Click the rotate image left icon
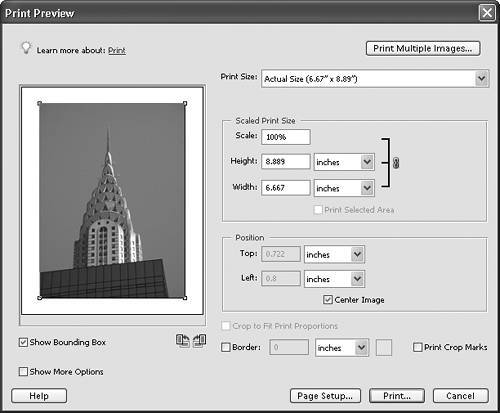This screenshot has width=500, height=413. click(x=183, y=341)
